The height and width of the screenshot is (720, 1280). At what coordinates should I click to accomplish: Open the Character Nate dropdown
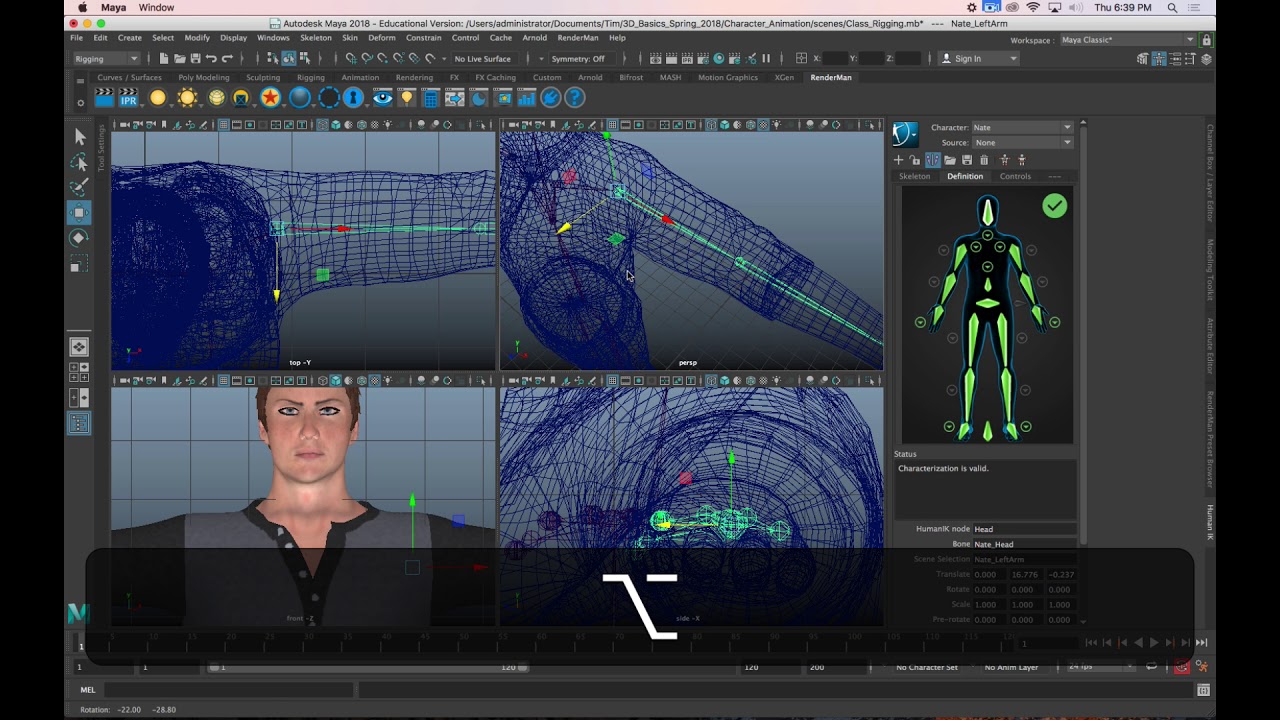pyautogui.click(x=1022, y=127)
